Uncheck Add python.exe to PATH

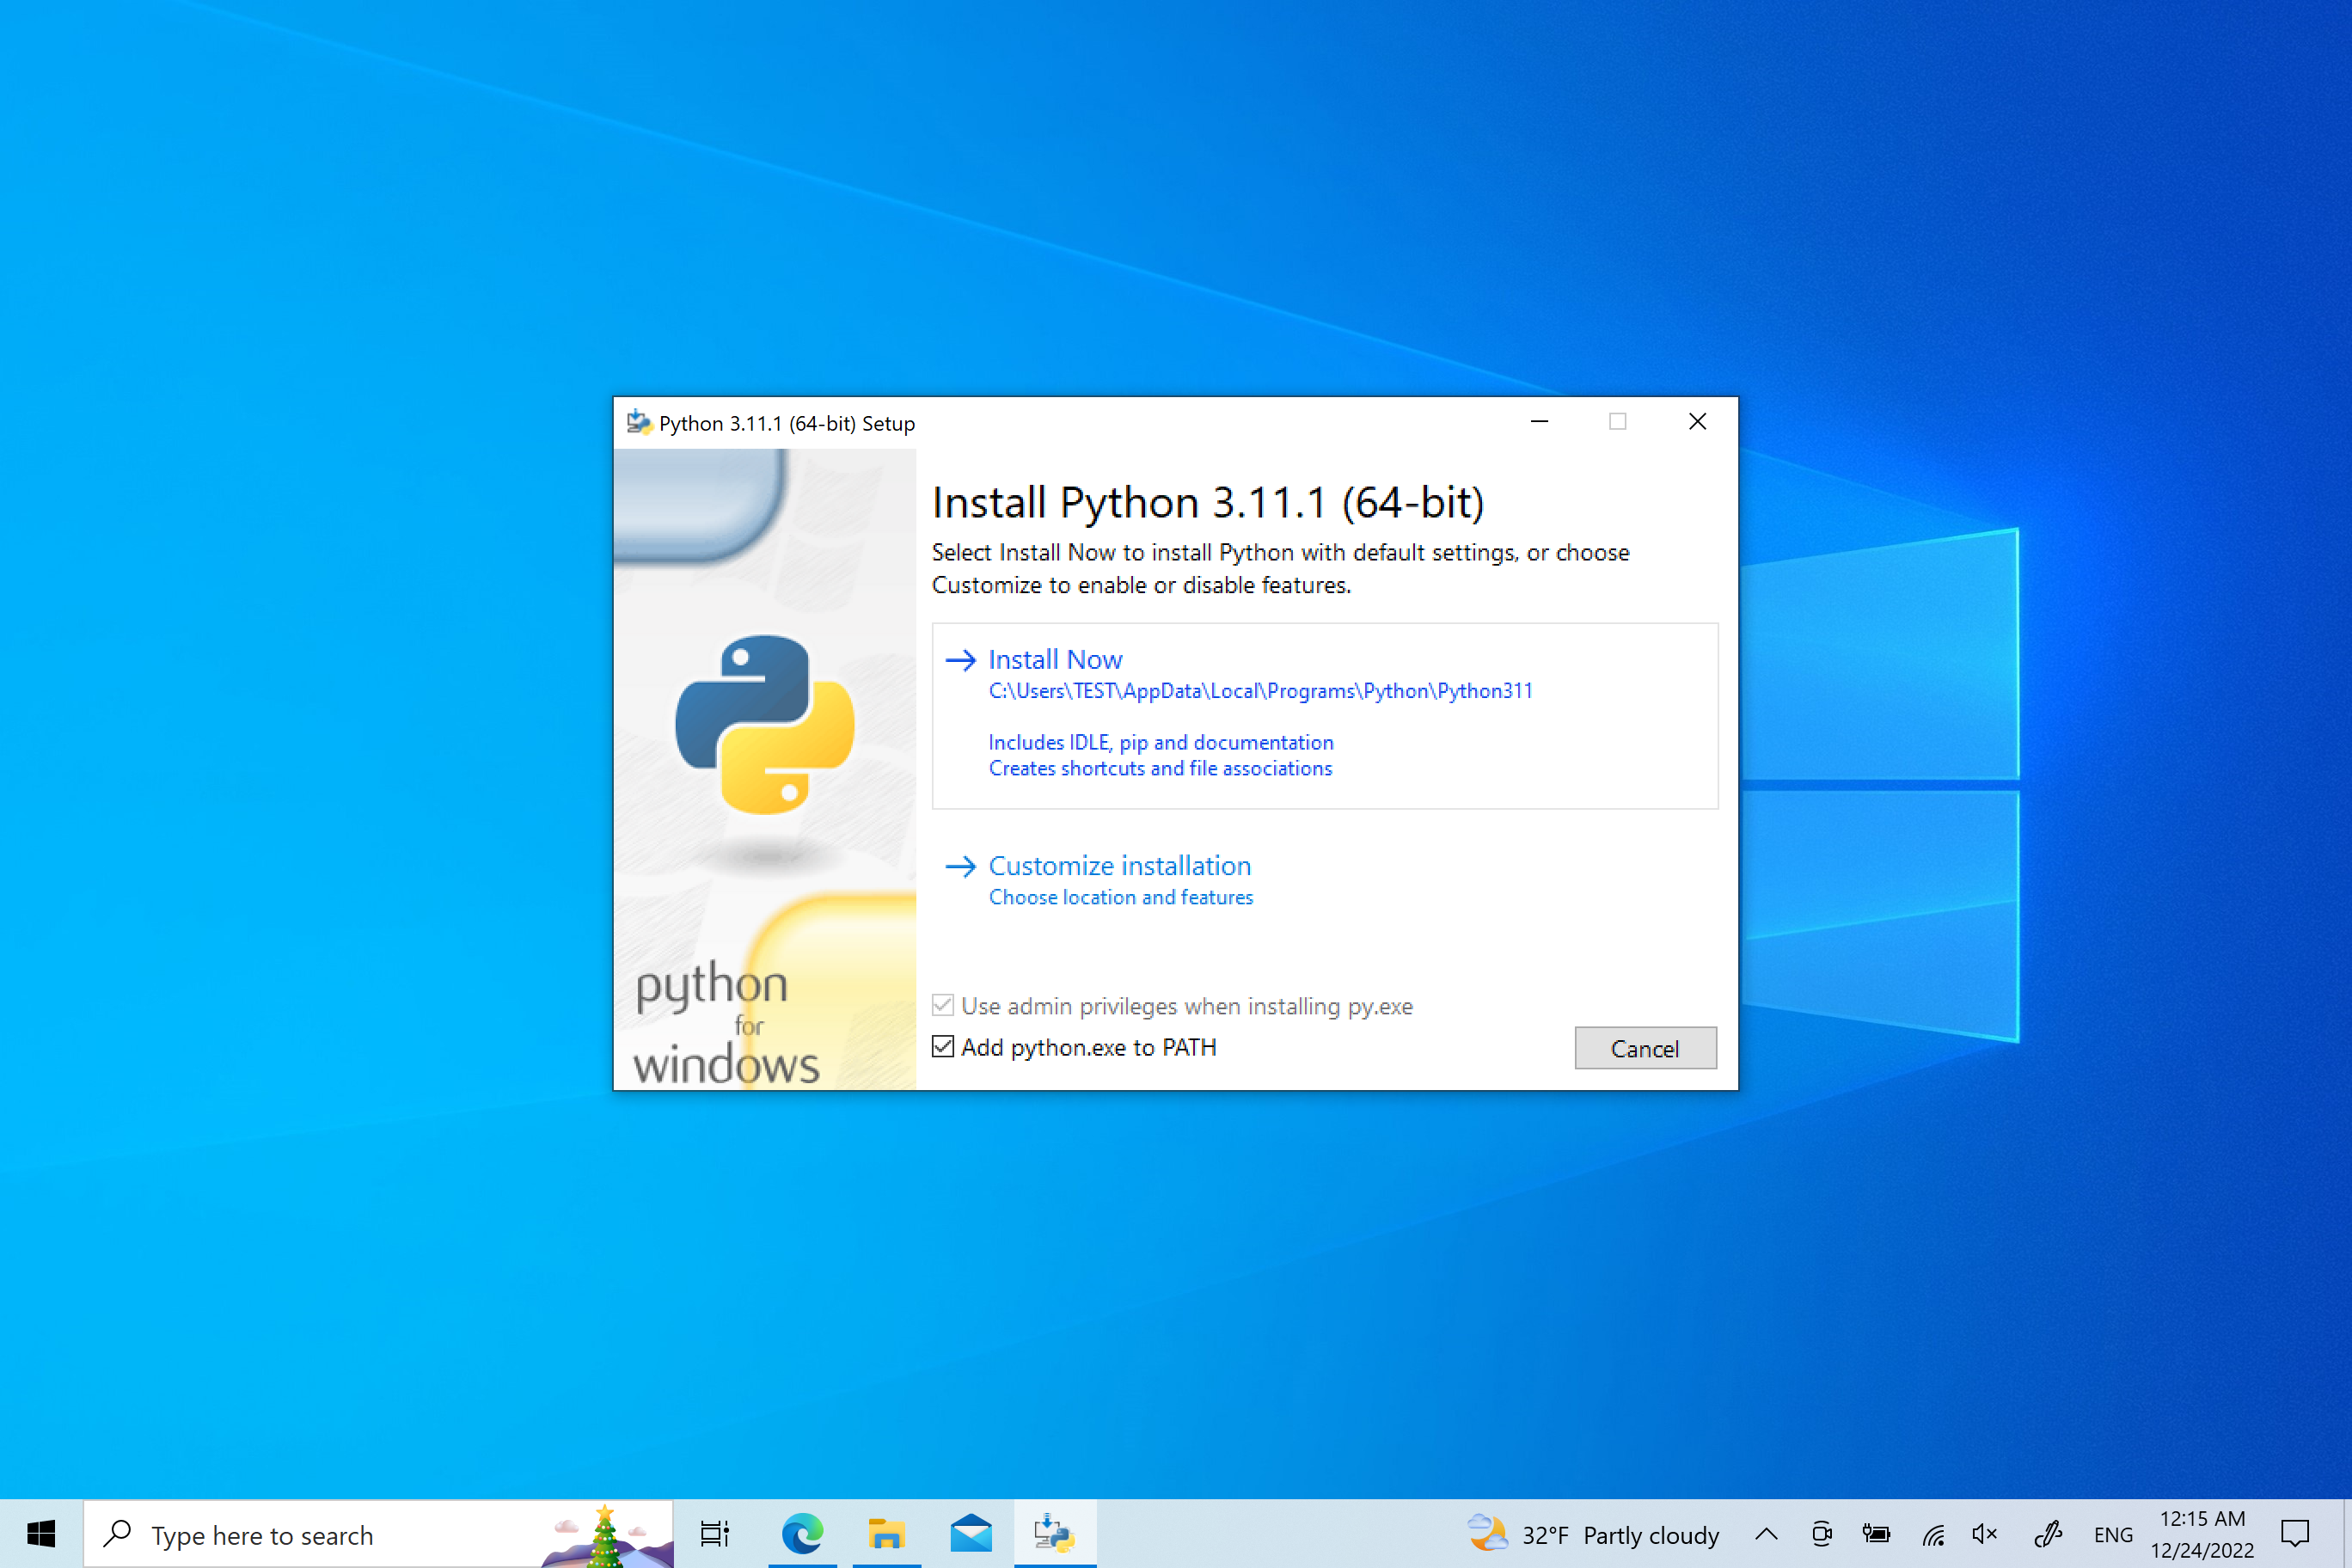tap(943, 1047)
